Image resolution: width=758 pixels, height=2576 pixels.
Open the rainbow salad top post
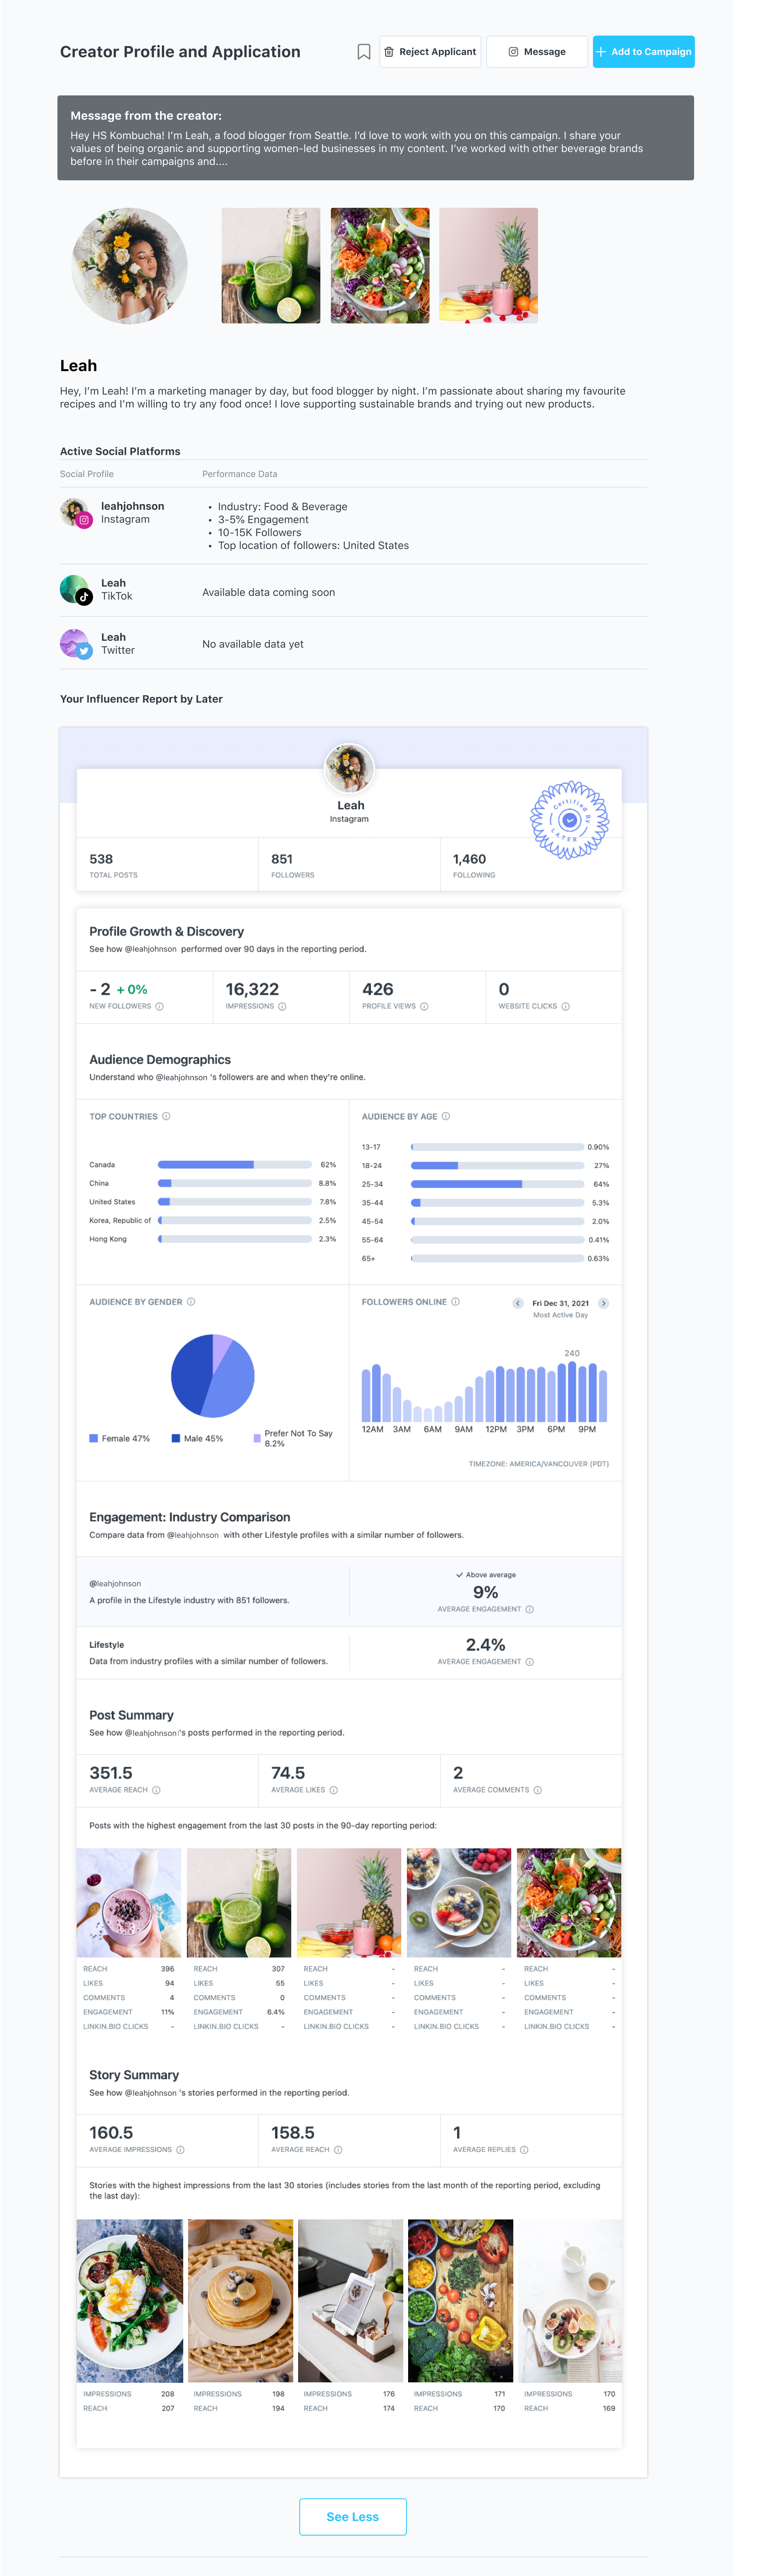pyautogui.click(x=569, y=1903)
